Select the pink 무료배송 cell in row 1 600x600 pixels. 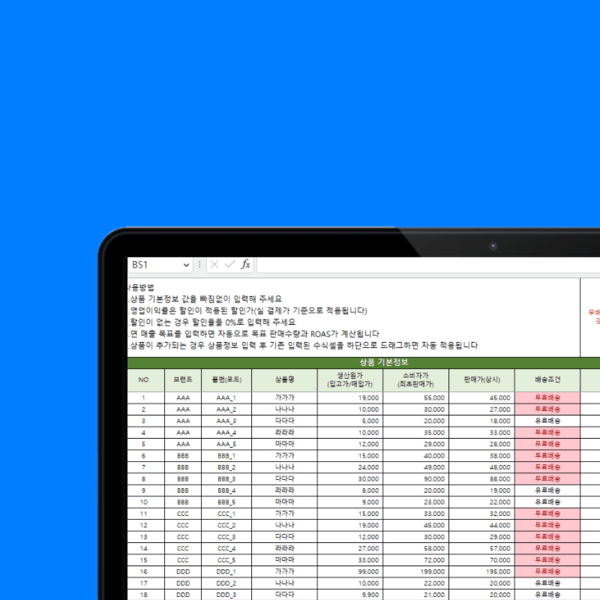[x=548, y=398]
